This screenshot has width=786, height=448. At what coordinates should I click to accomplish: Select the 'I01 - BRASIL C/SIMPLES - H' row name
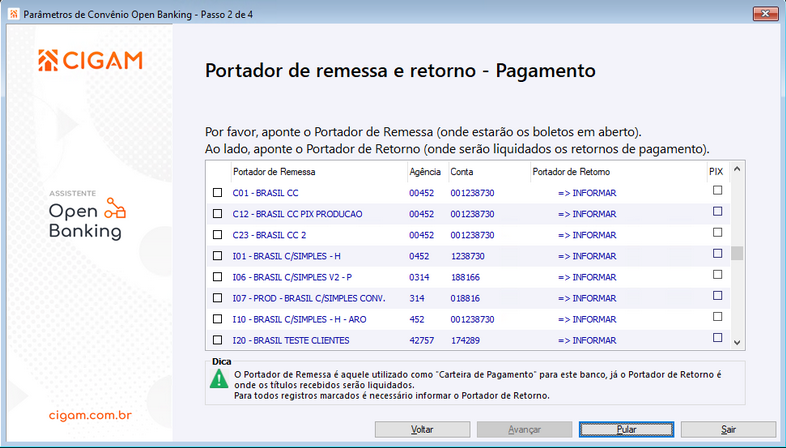coord(286,256)
